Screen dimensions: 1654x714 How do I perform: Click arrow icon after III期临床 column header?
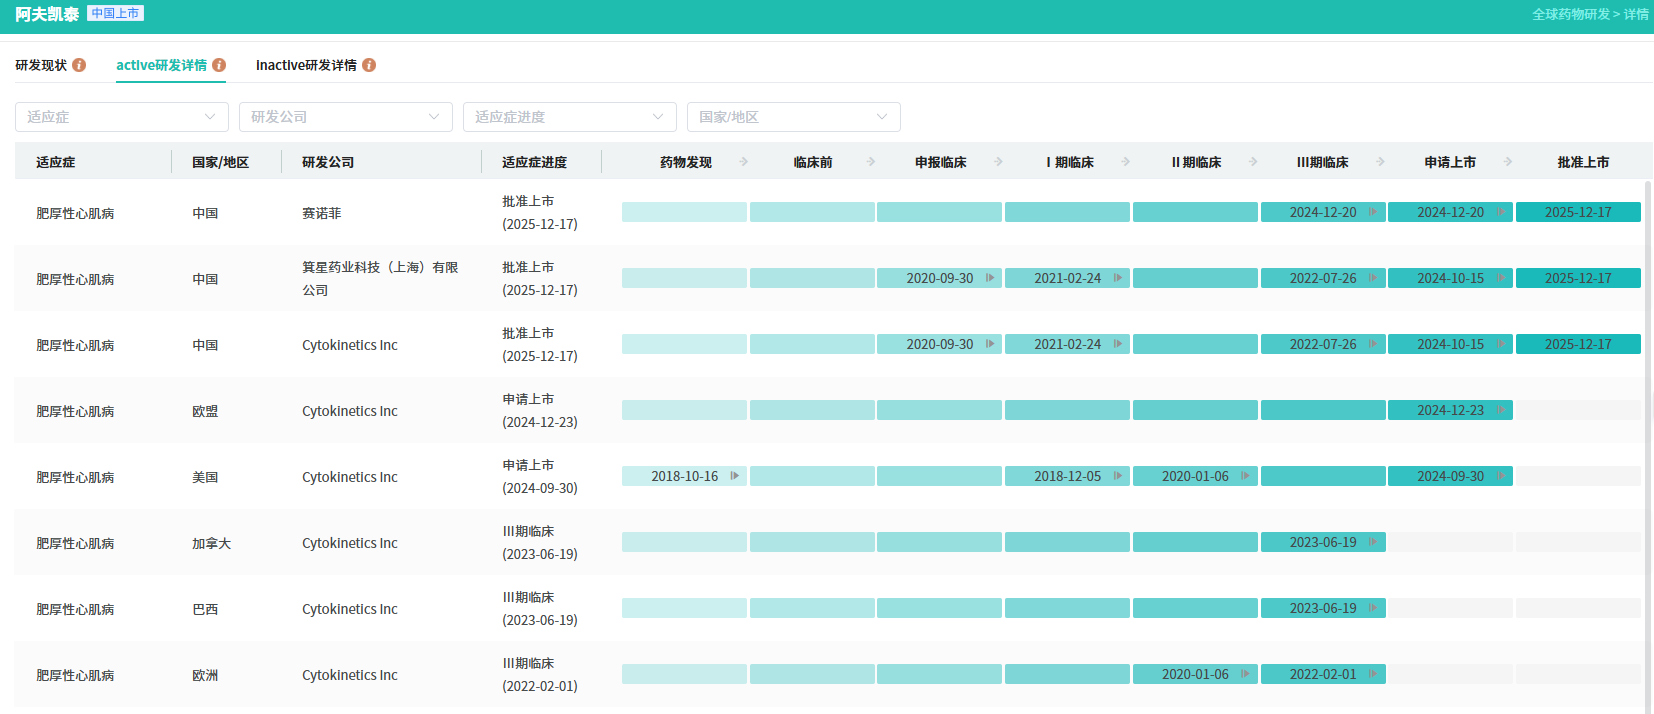(1380, 162)
